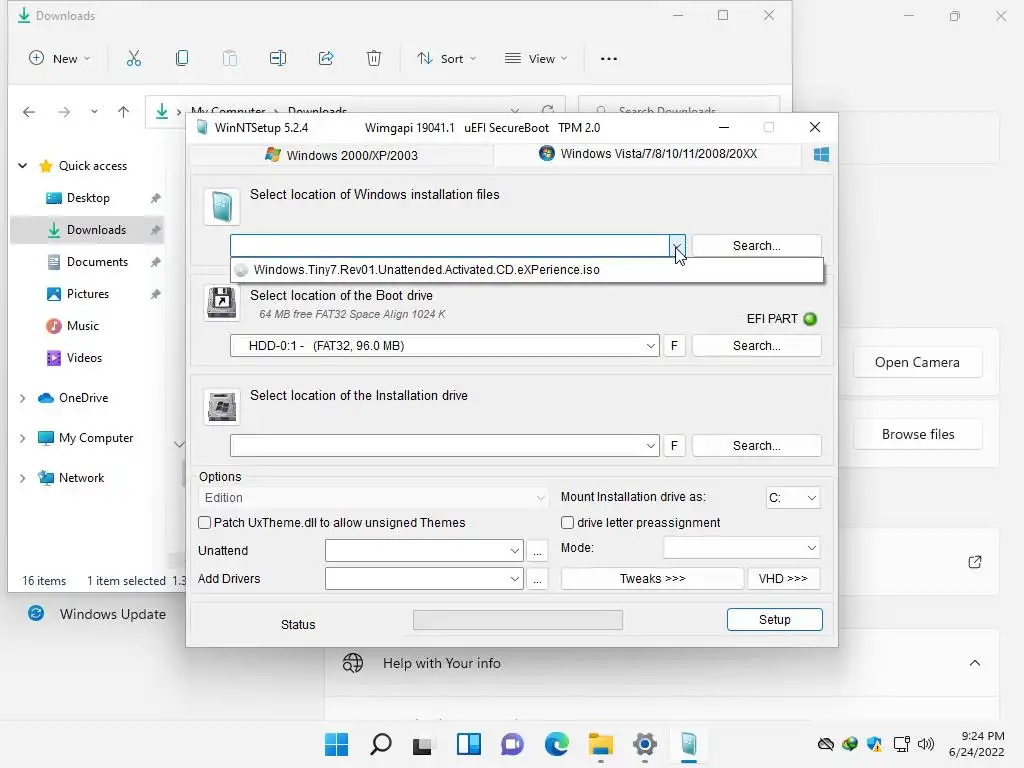The height and width of the screenshot is (768, 1024).
Task: Open Task View on the taskbar
Action: pos(423,744)
